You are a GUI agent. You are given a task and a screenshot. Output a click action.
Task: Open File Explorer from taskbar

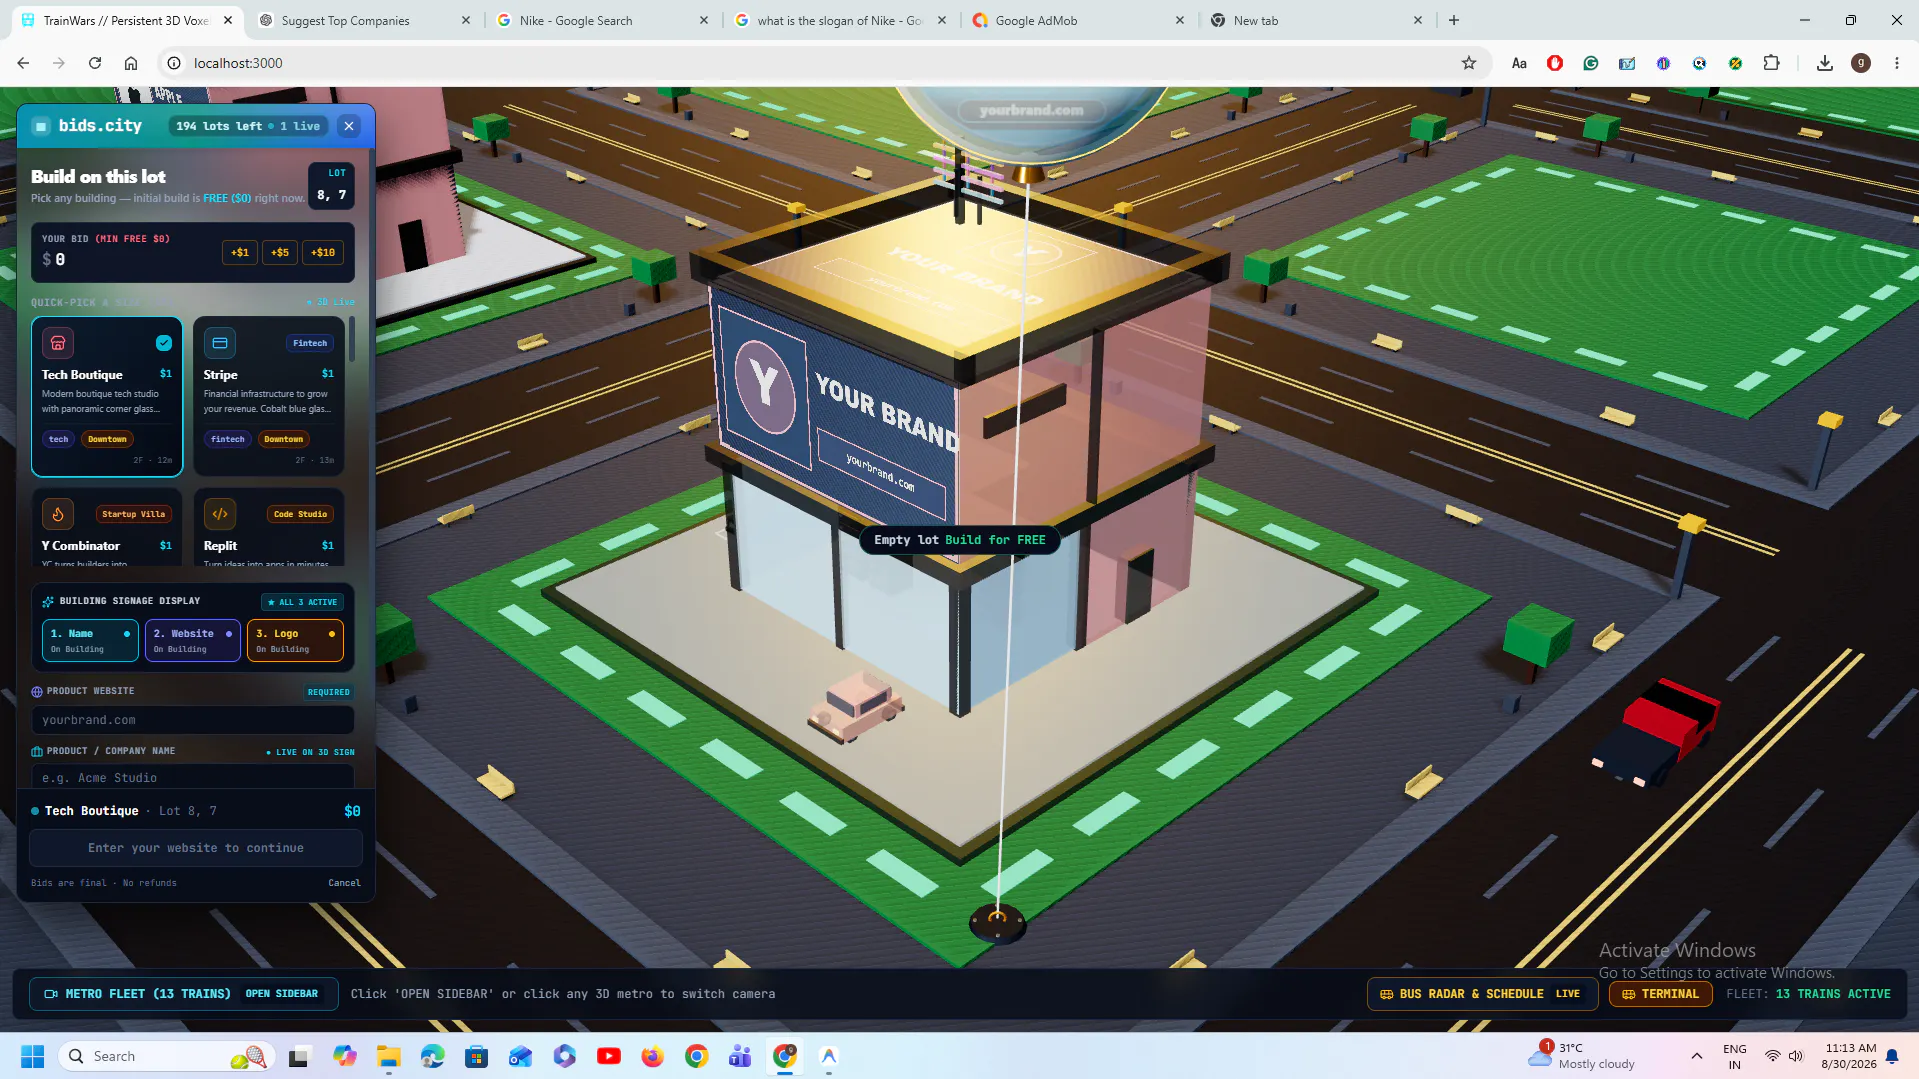click(x=389, y=1056)
